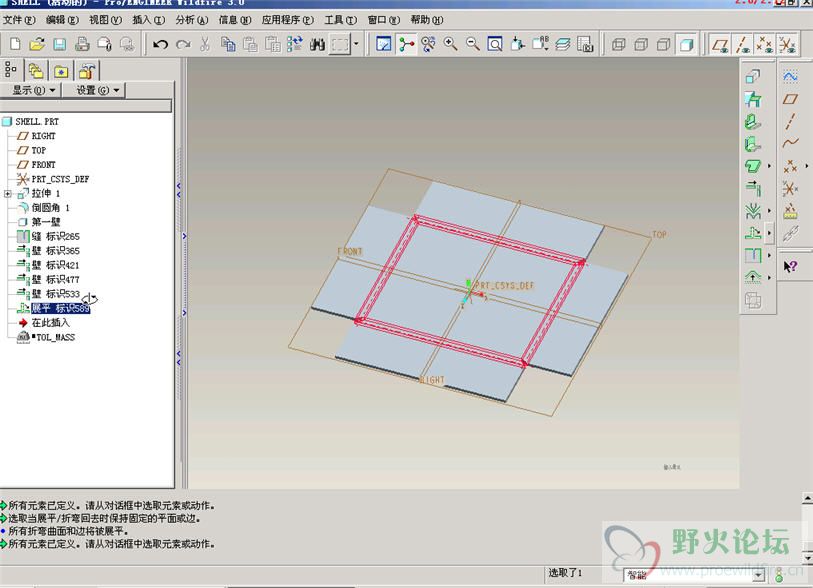This screenshot has width=813, height=588.
Task: Select the flat wall tool
Action: [x=752, y=122]
